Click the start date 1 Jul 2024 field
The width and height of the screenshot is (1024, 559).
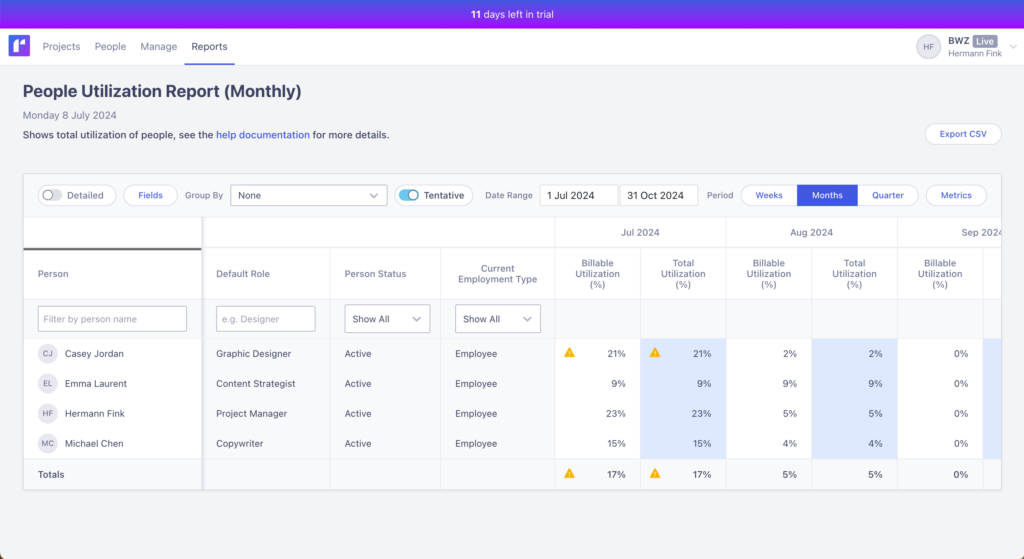[x=579, y=195]
